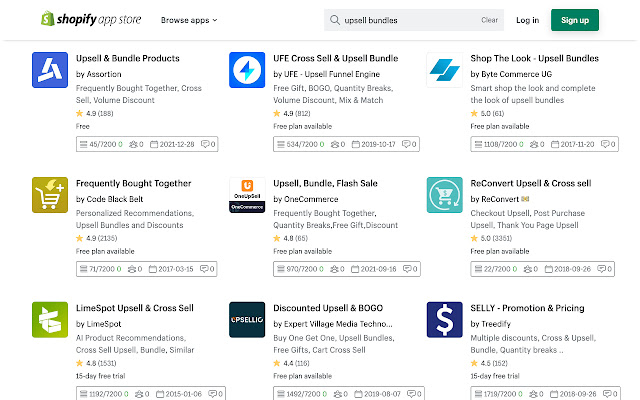The image size is (640, 400).
Task: Clear the upsell bundles search text
Action: (x=489, y=20)
